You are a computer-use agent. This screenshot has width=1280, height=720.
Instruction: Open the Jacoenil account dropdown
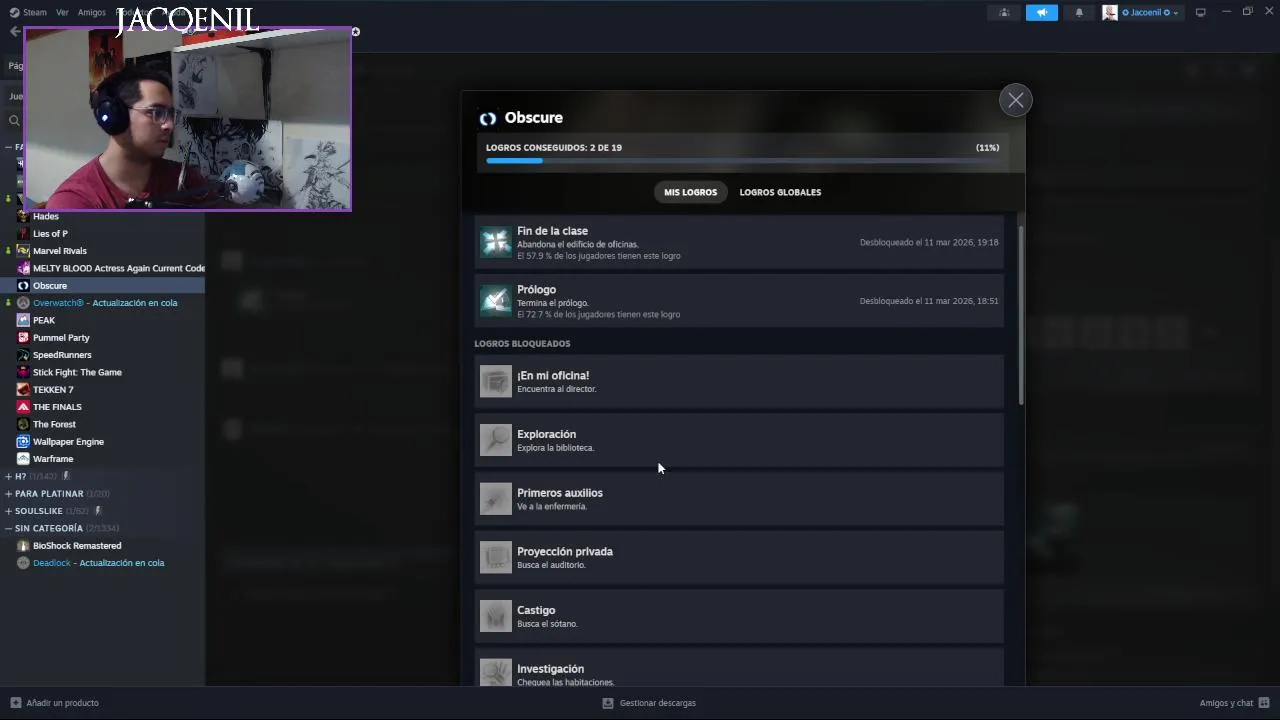pyautogui.click(x=1149, y=12)
